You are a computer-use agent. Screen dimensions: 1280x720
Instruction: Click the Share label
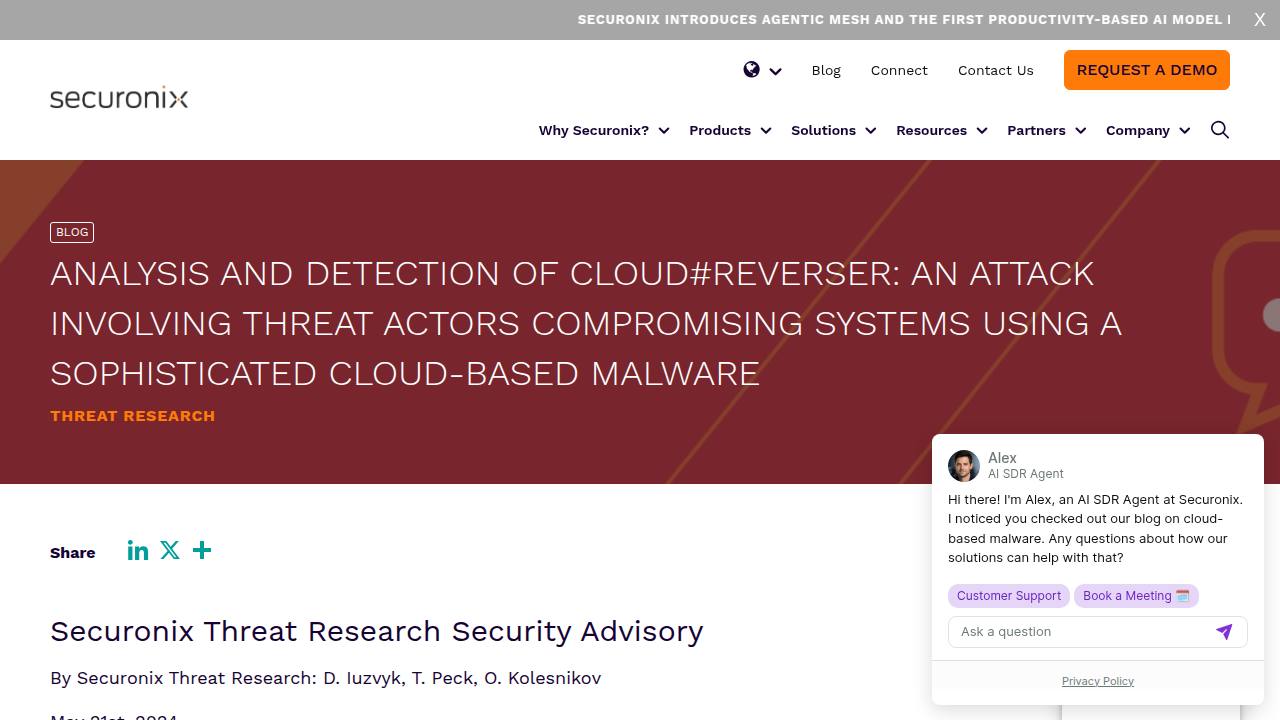(73, 552)
